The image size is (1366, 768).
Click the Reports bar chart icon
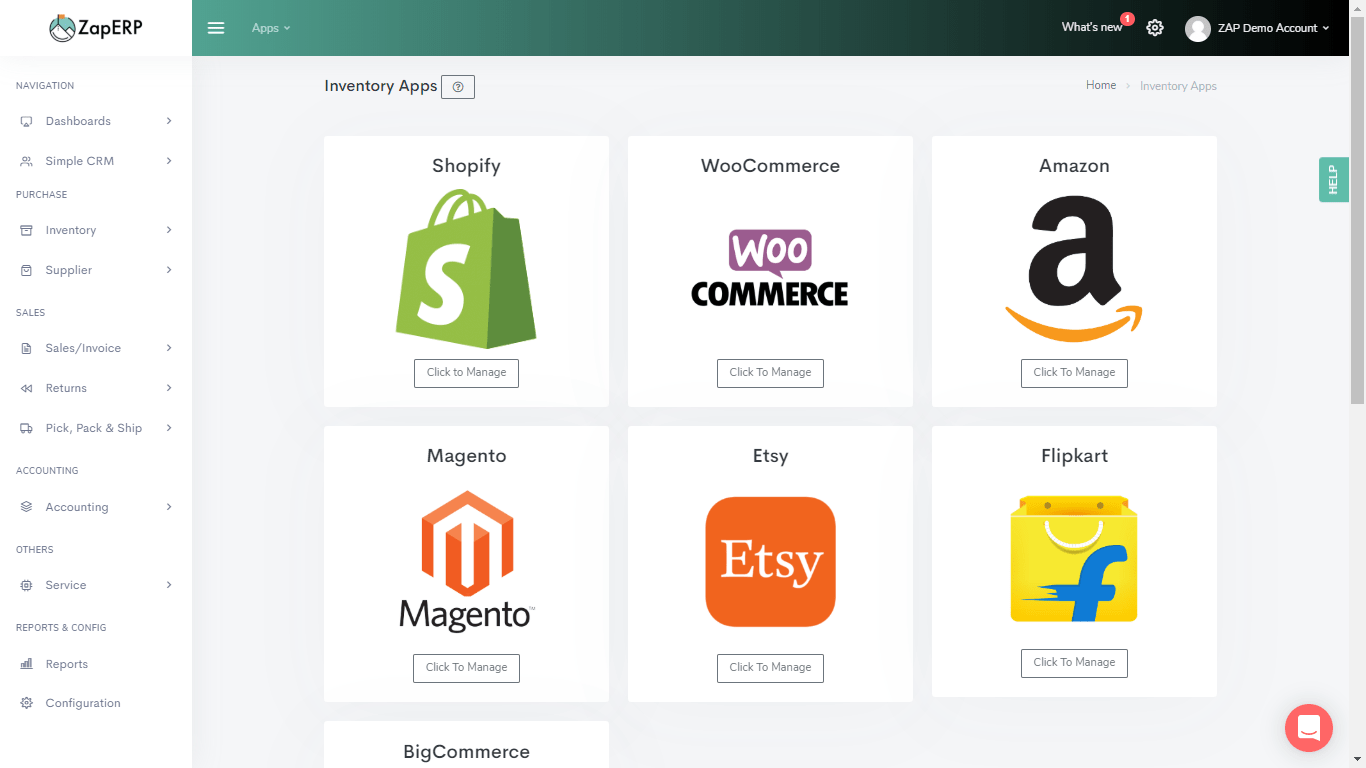27,664
